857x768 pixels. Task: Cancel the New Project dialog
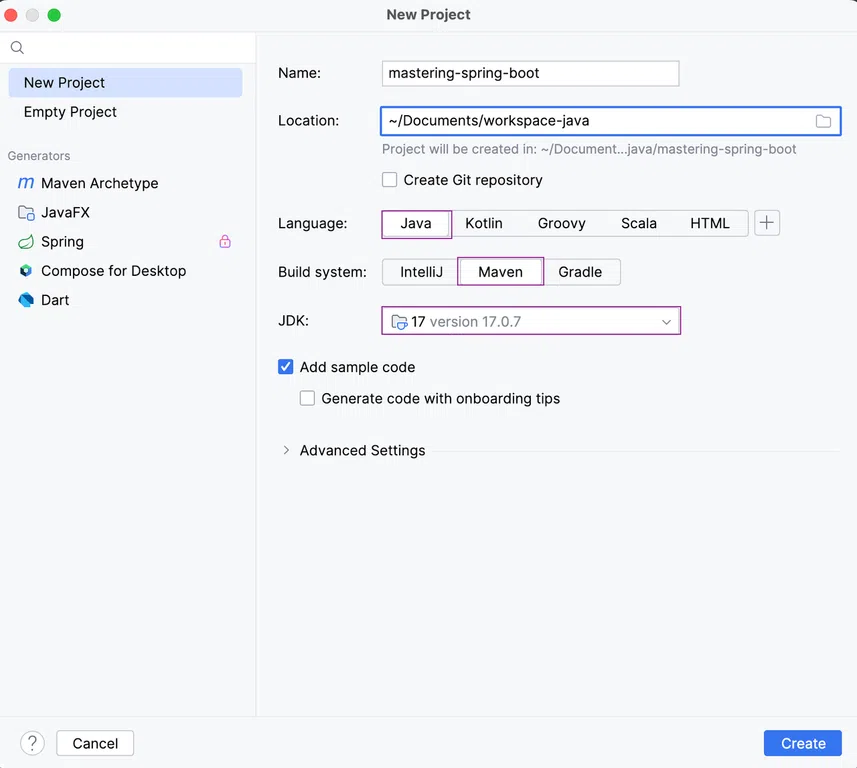tap(95, 743)
